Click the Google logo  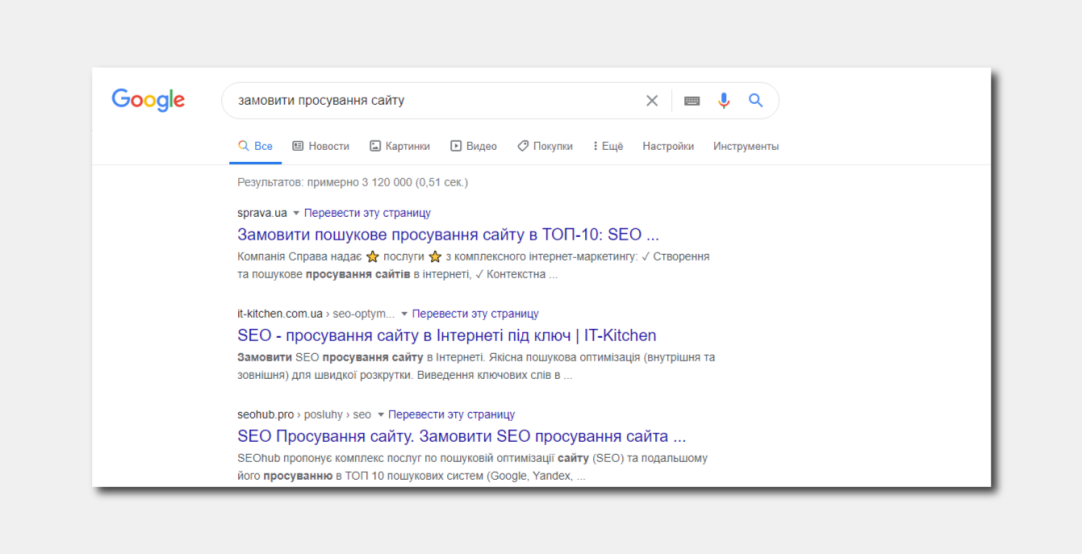coord(148,101)
